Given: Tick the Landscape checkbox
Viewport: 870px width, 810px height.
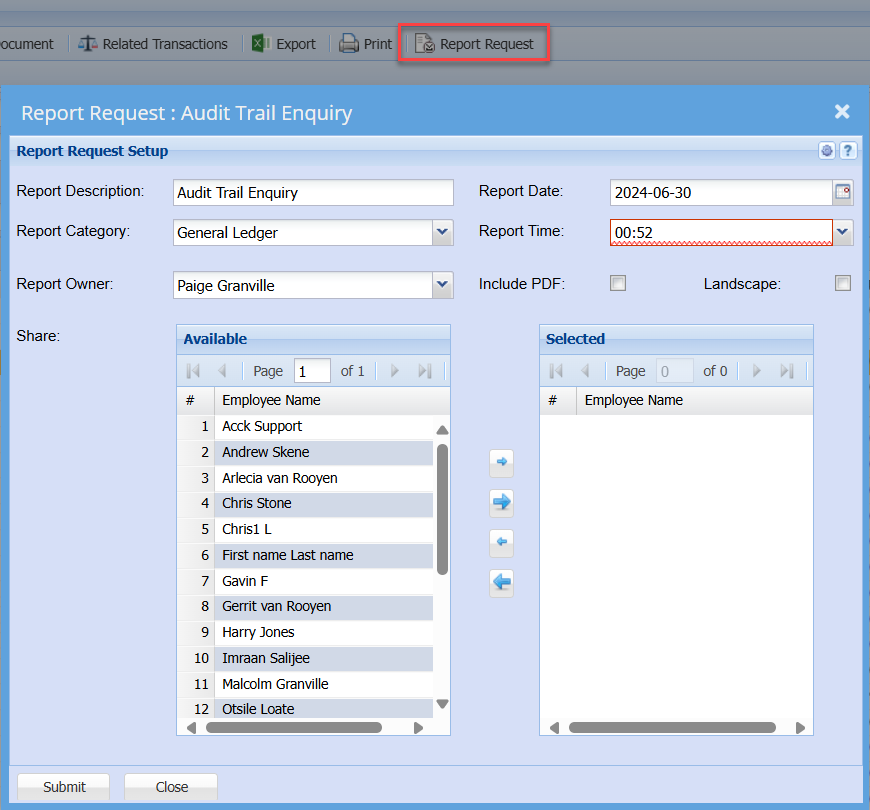Looking at the screenshot, I should pyautogui.click(x=843, y=284).
